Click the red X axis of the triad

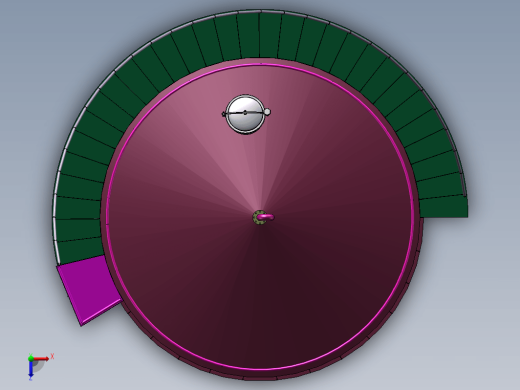pyautogui.click(x=41, y=359)
